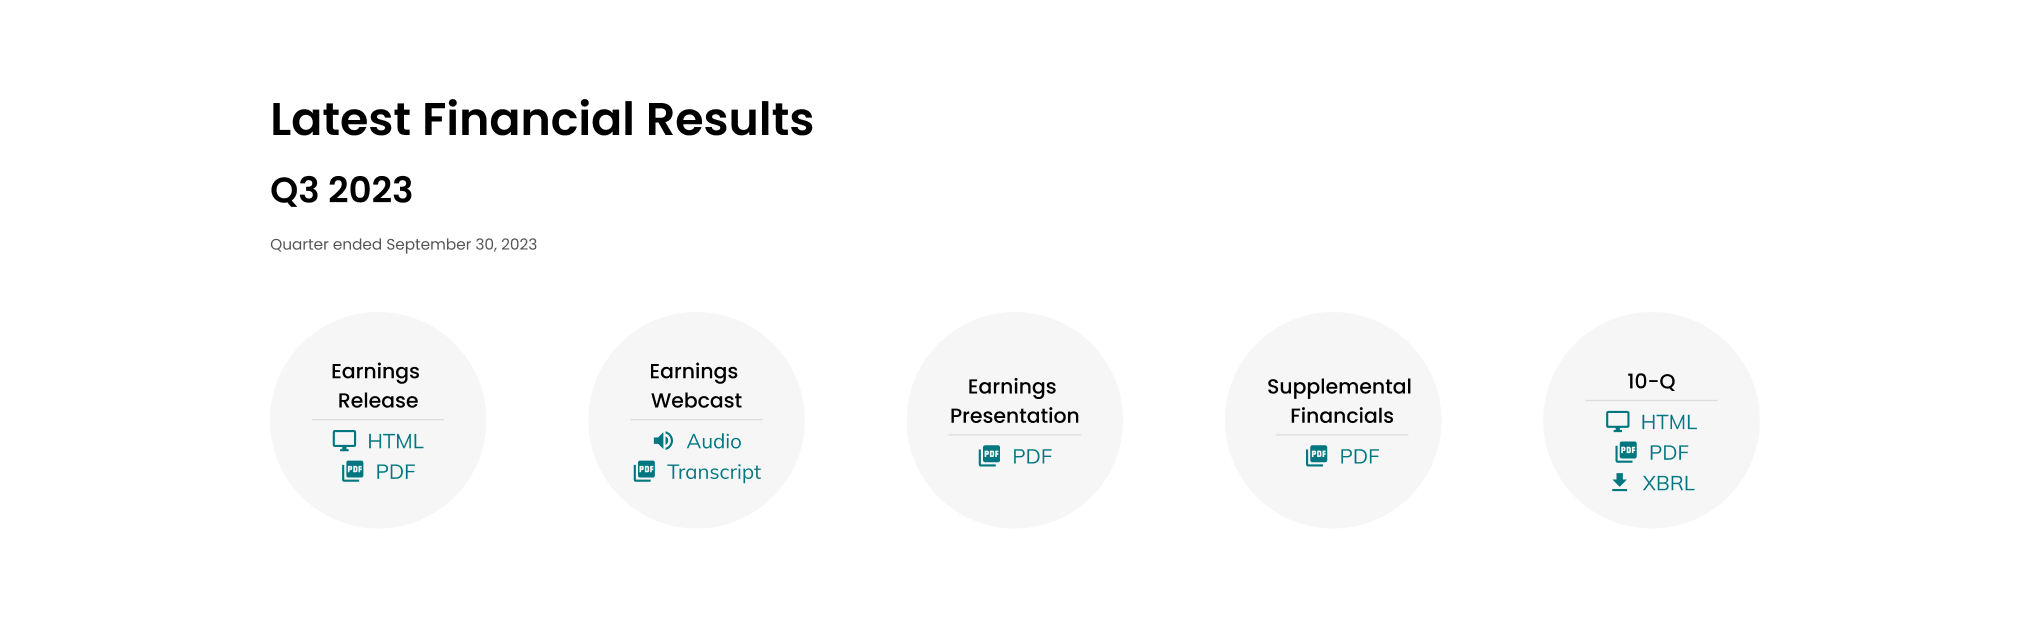Click the download arrow icon beside XBRL
Image resolution: width=2028 pixels, height=620 pixels.
click(1620, 483)
